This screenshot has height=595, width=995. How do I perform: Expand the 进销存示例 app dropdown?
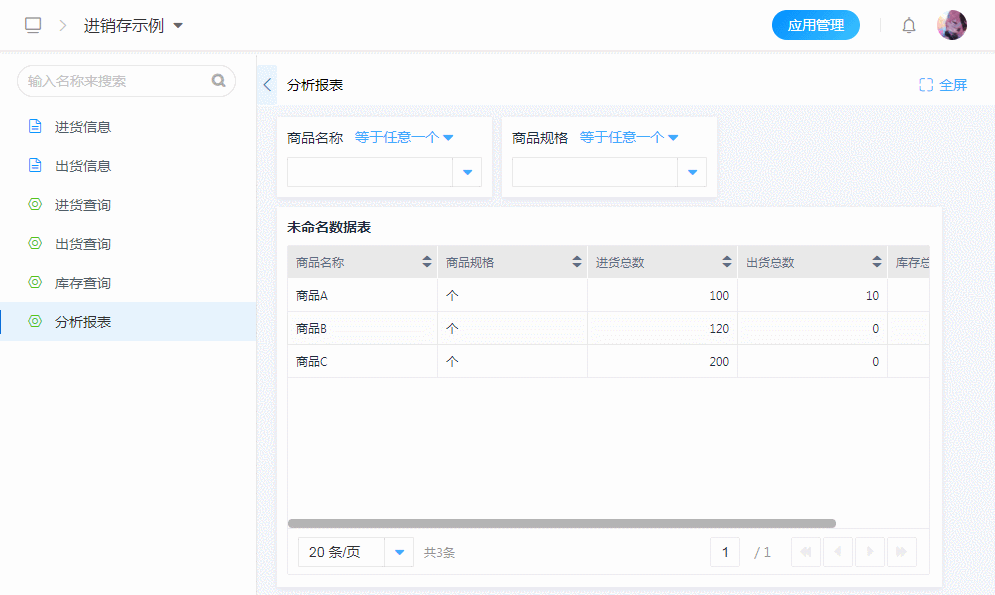pos(178,26)
